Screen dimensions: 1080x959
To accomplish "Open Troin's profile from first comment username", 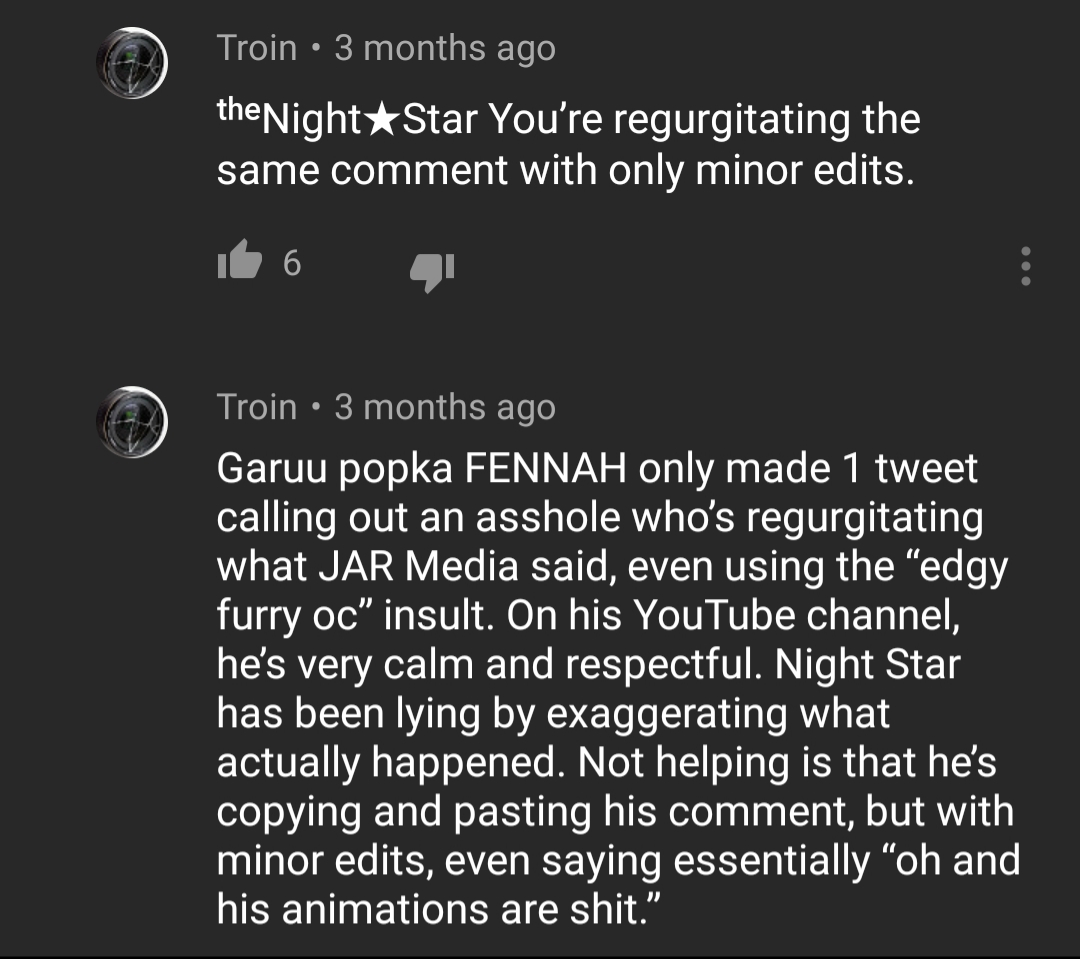I will (257, 48).
